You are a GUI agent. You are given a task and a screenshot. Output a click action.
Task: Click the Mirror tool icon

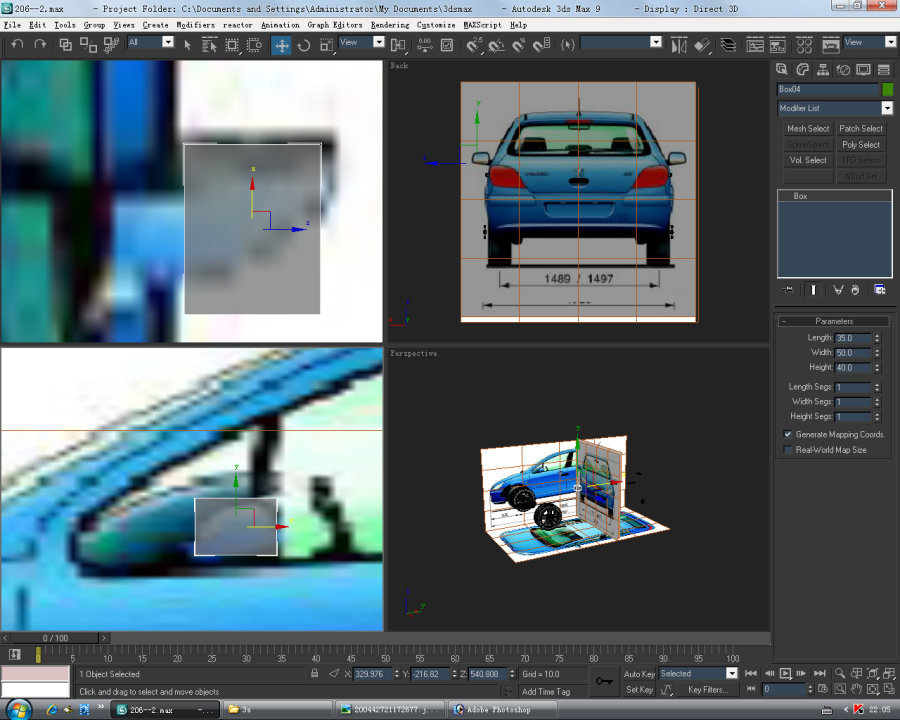coord(678,45)
